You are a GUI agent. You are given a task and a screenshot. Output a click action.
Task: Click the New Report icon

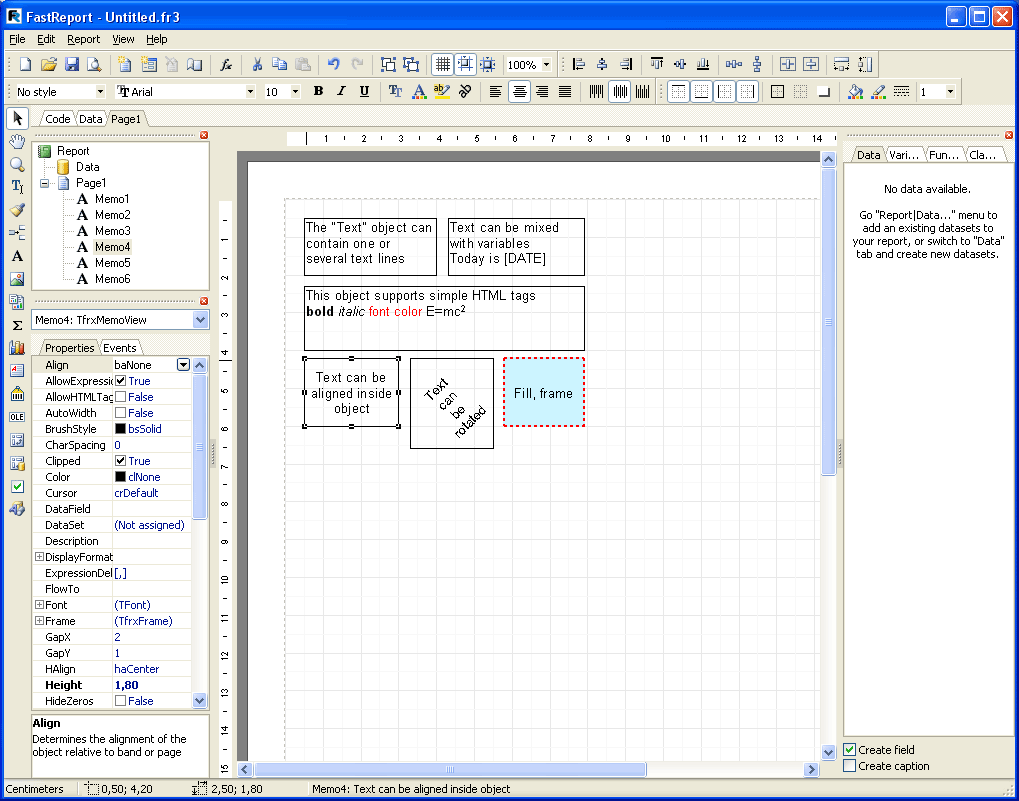tap(25, 64)
